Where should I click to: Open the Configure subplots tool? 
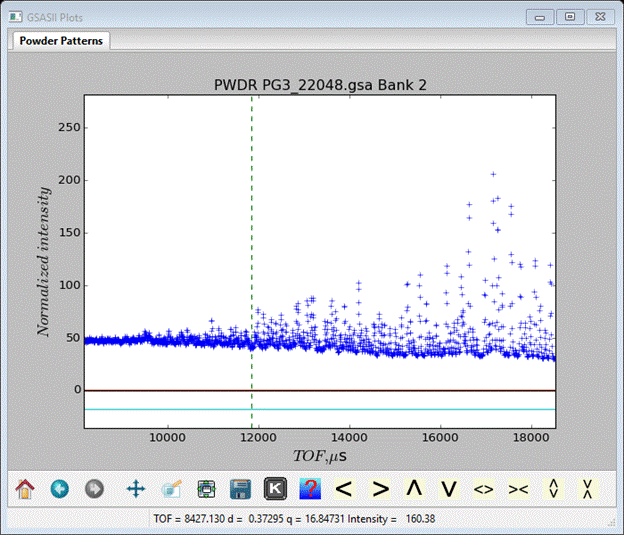[206, 489]
